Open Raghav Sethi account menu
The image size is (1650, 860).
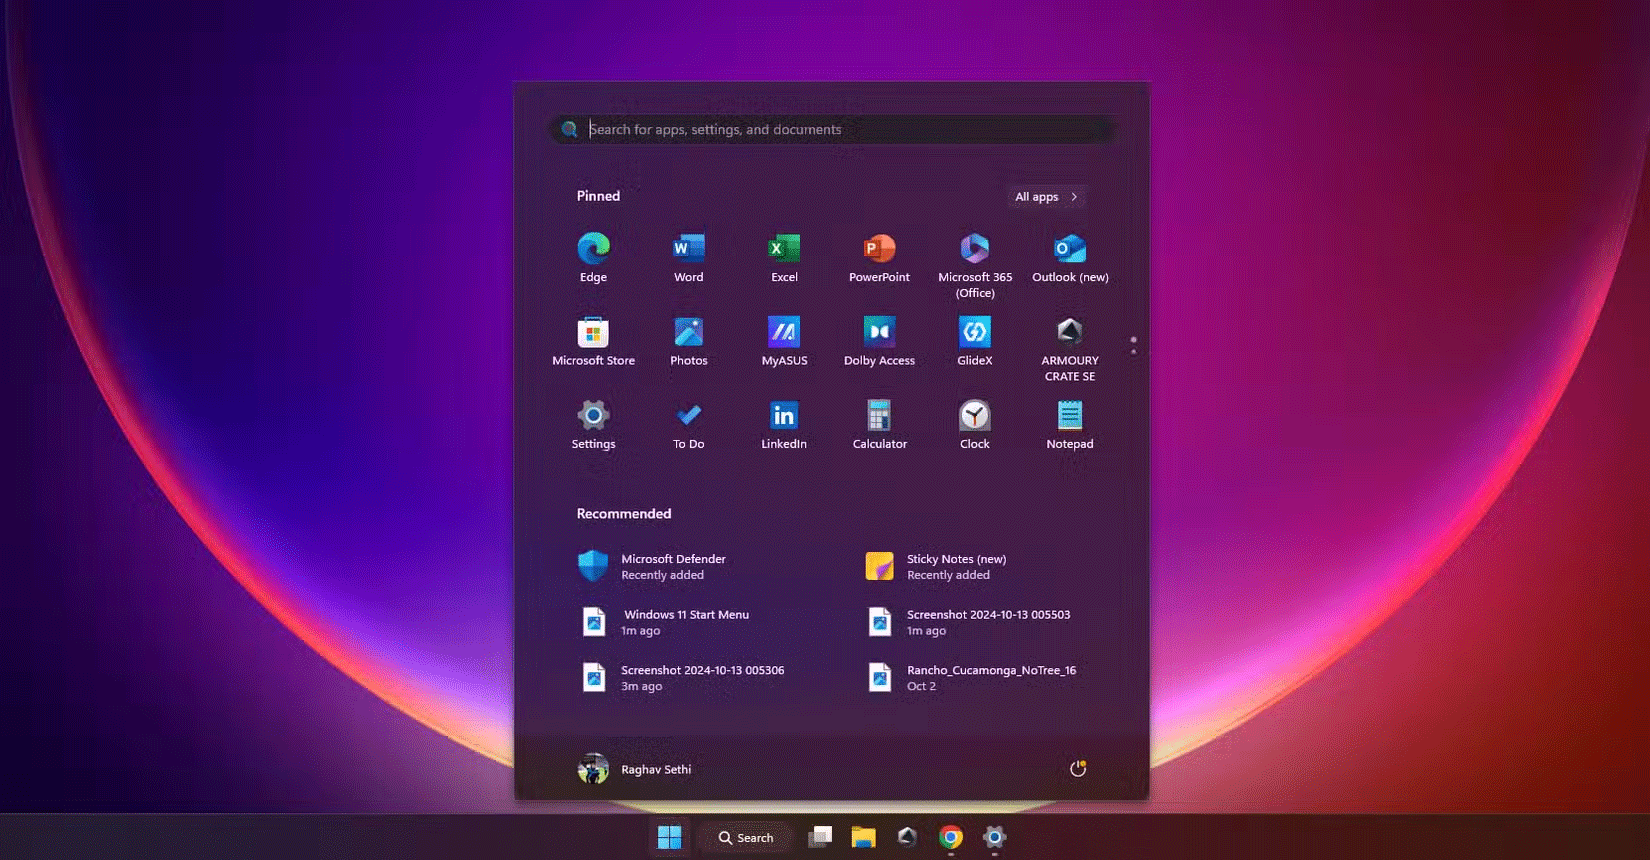(635, 769)
